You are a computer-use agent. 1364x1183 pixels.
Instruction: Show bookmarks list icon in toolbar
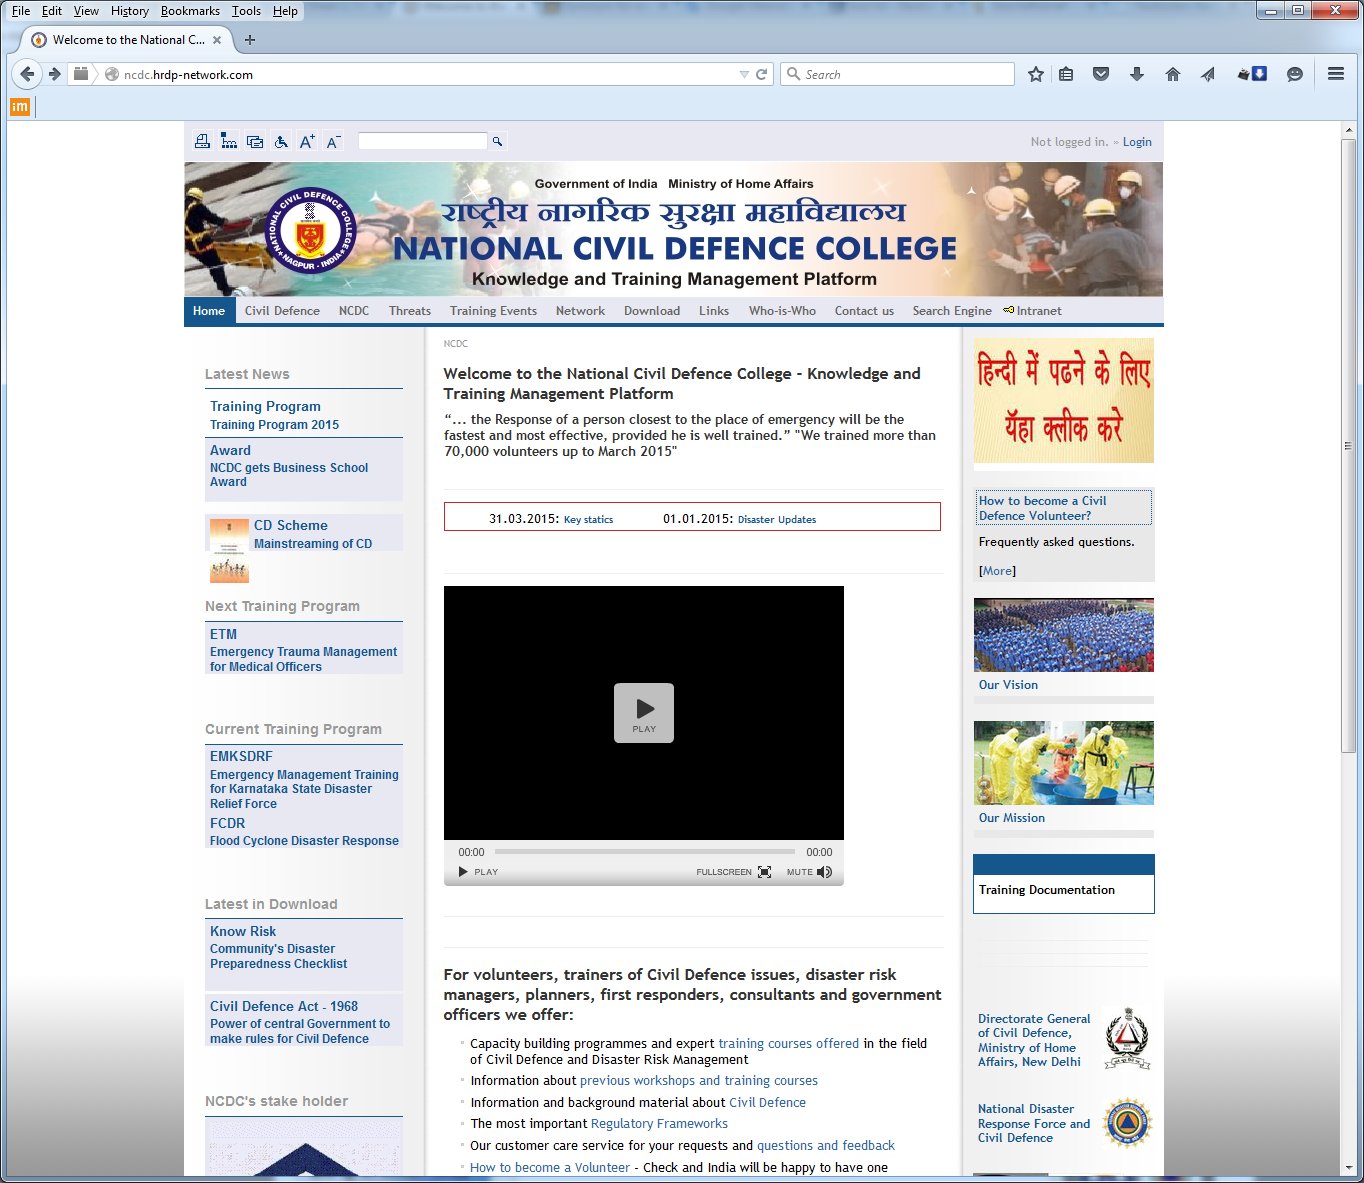(x=1066, y=74)
